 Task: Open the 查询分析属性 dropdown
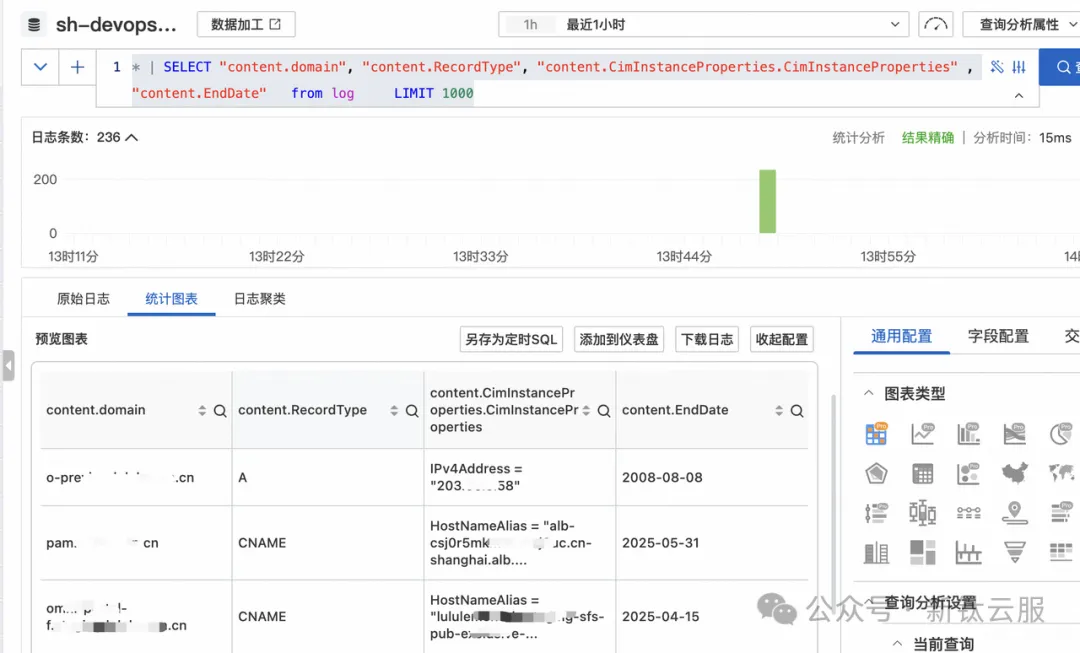[x=1020, y=24]
